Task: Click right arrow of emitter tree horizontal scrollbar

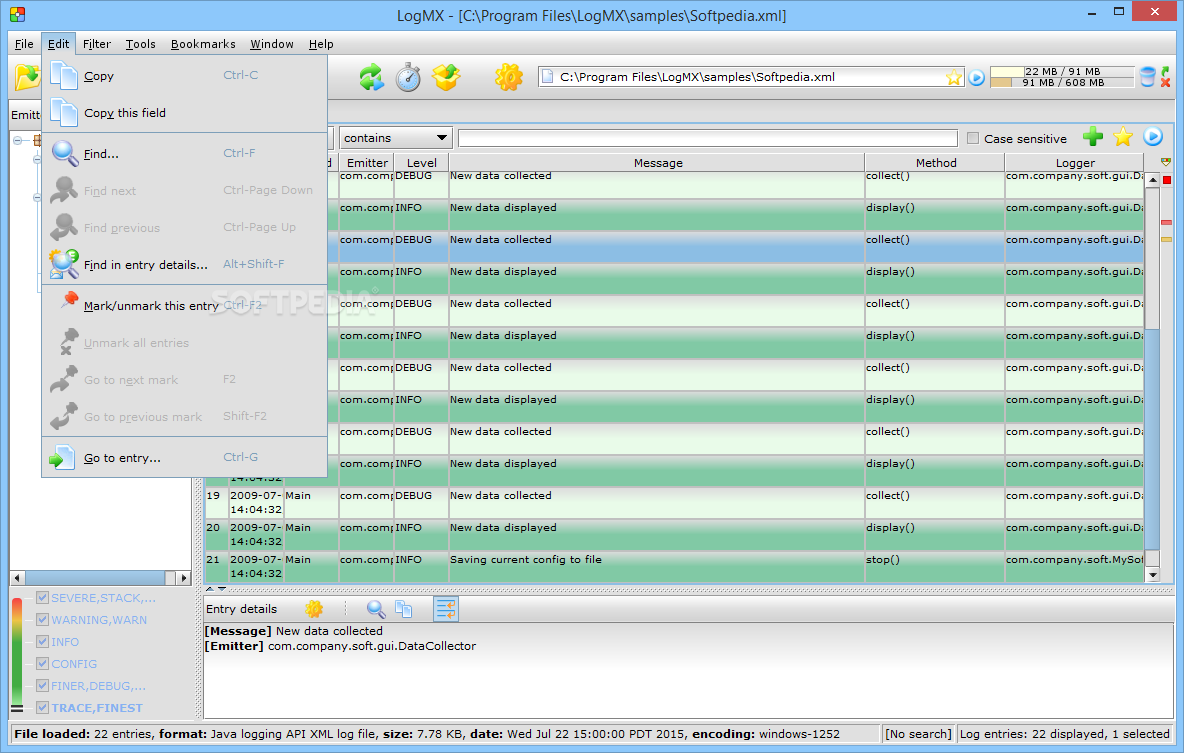Action: coord(183,578)
